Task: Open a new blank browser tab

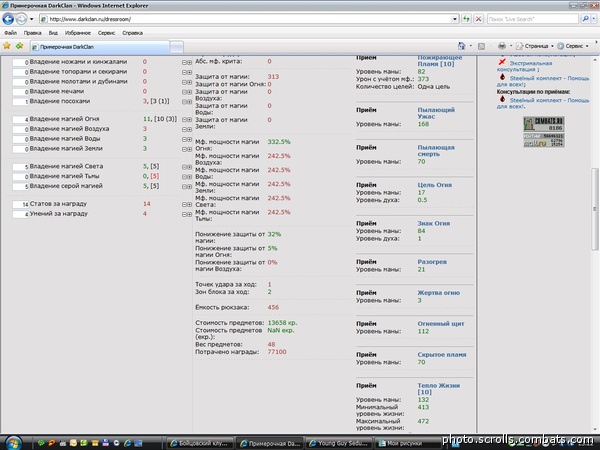Action: (176, 47)
